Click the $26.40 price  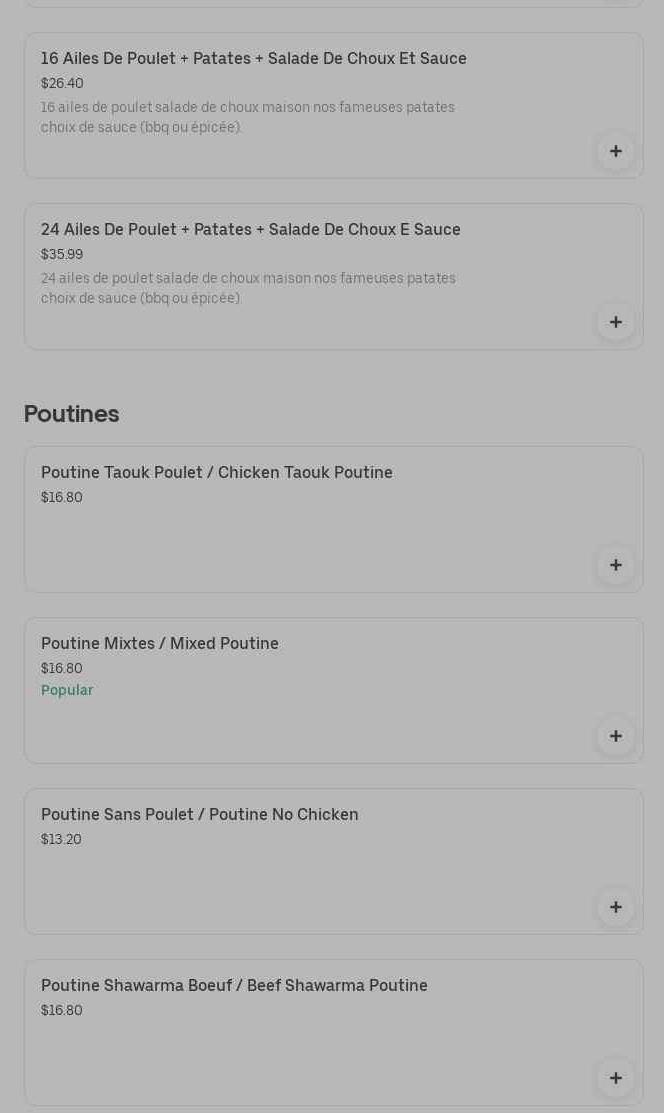point(62,83)
